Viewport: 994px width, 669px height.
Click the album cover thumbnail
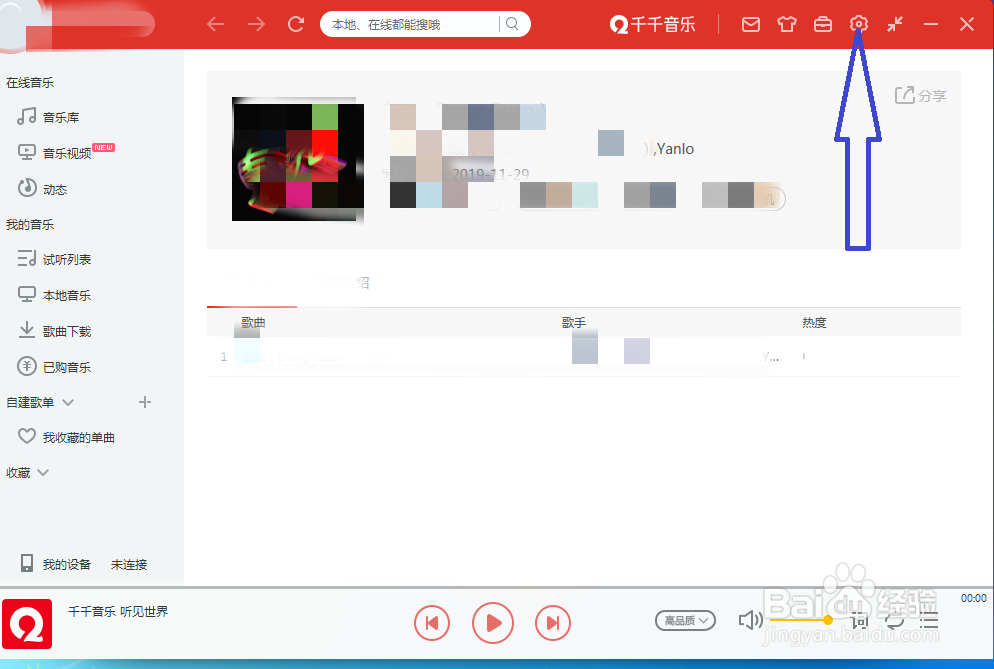pyautogui.click(x=298, y=159)
